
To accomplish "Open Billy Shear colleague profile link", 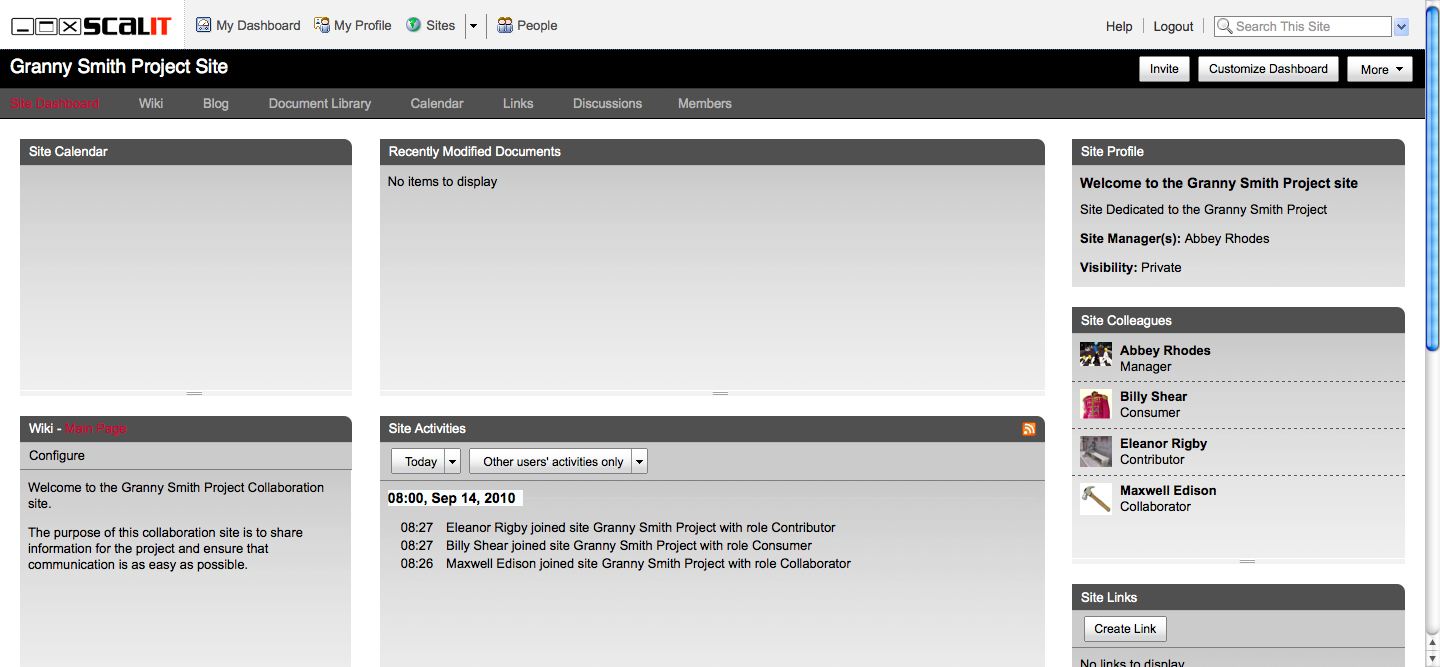I will 1153,396.
